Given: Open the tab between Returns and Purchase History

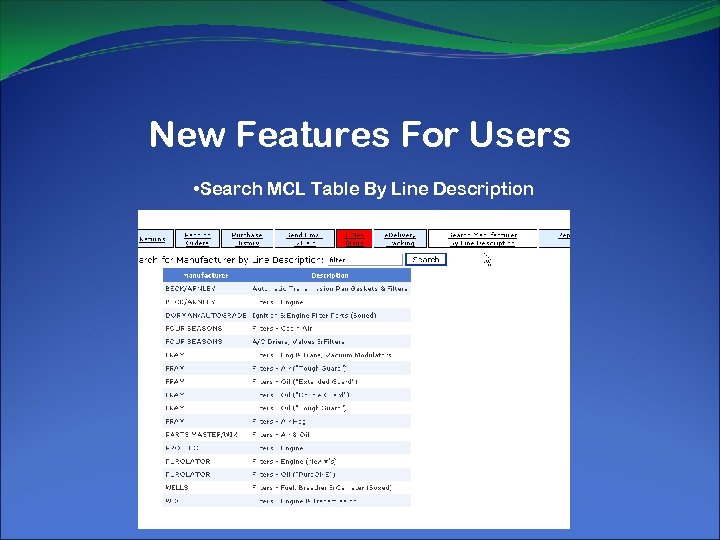Looking at the screenshot, I should (x=197, y=239).
